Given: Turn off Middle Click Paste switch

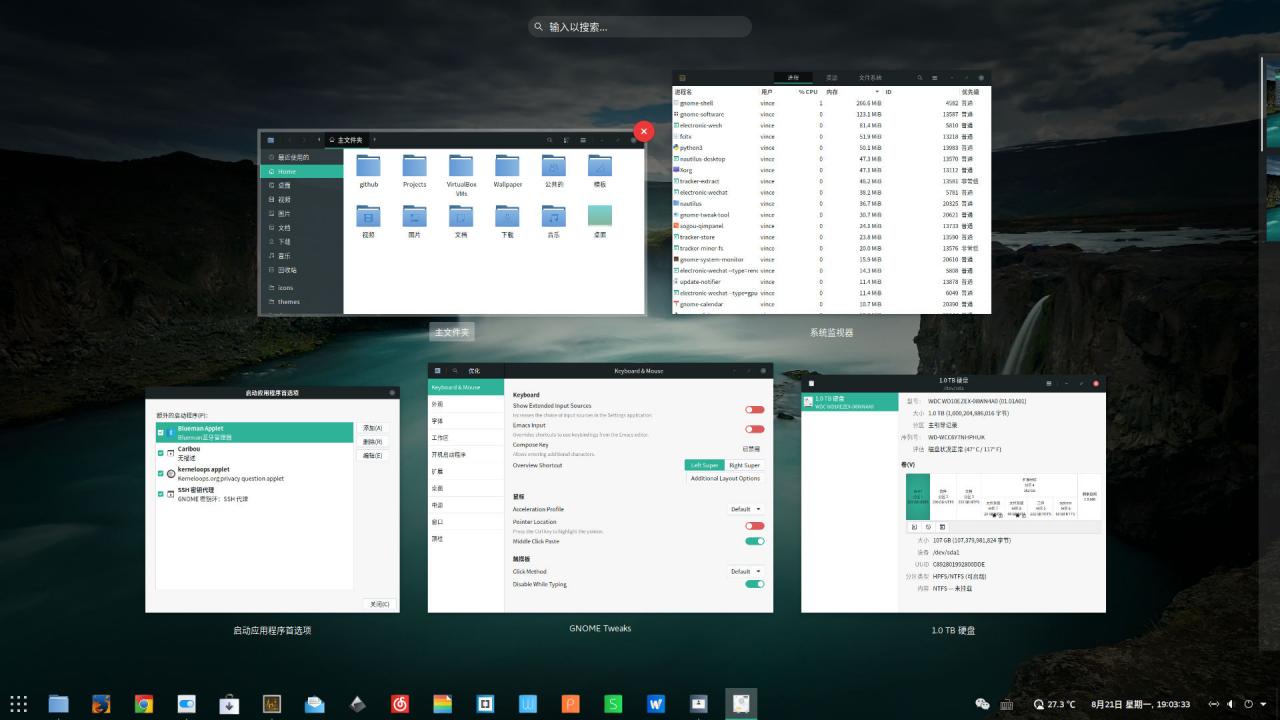Looking at the screenshot, I should [754, 541].
